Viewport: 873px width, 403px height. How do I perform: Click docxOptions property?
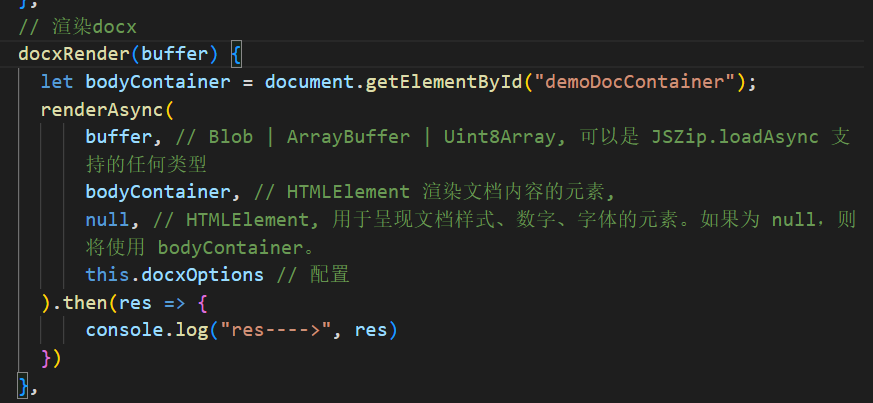202,275
